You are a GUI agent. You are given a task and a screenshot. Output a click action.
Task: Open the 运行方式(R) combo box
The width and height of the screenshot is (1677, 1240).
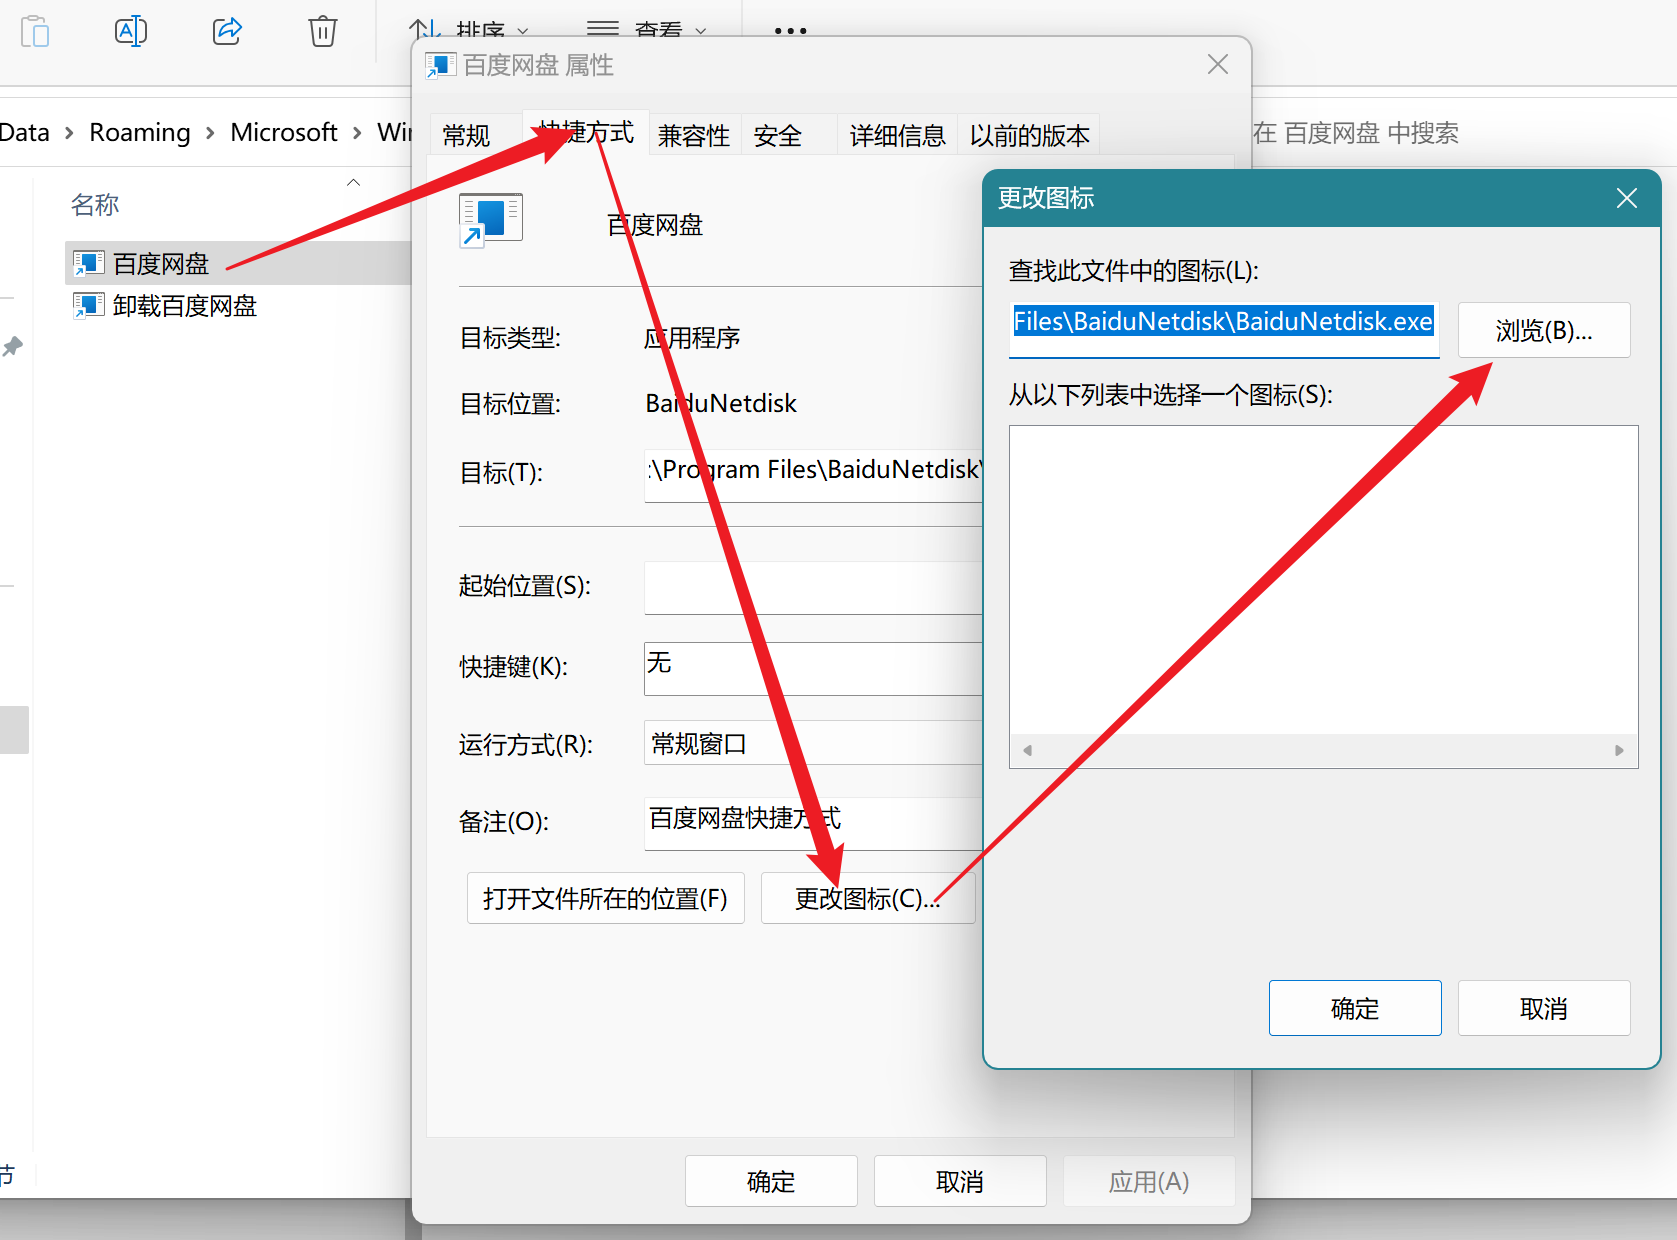coord(814,743)
